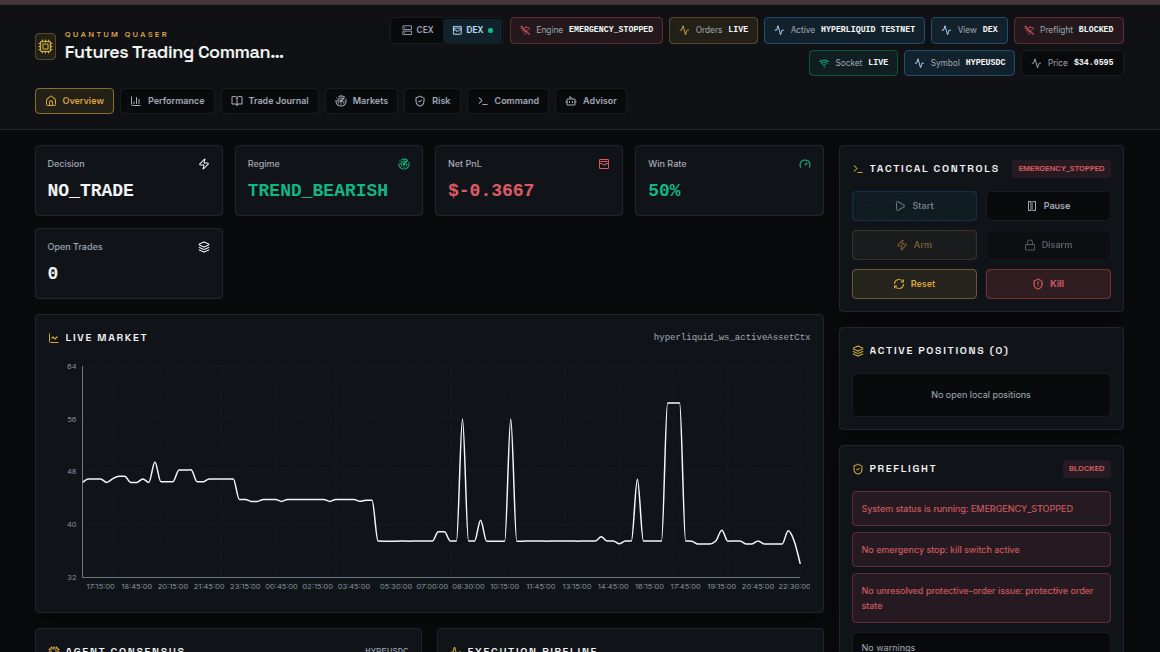This screenshot has width=1160, height=652.
Task: Click the lightning icon on Decision card
Action: click(x=204, y=164)
